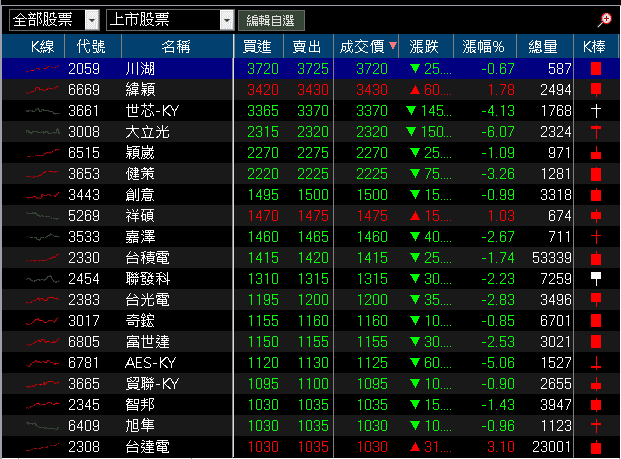
Task: Open the 上市股票 dropdown arrow
Action: pyautogui.click(x=227, y=20)
